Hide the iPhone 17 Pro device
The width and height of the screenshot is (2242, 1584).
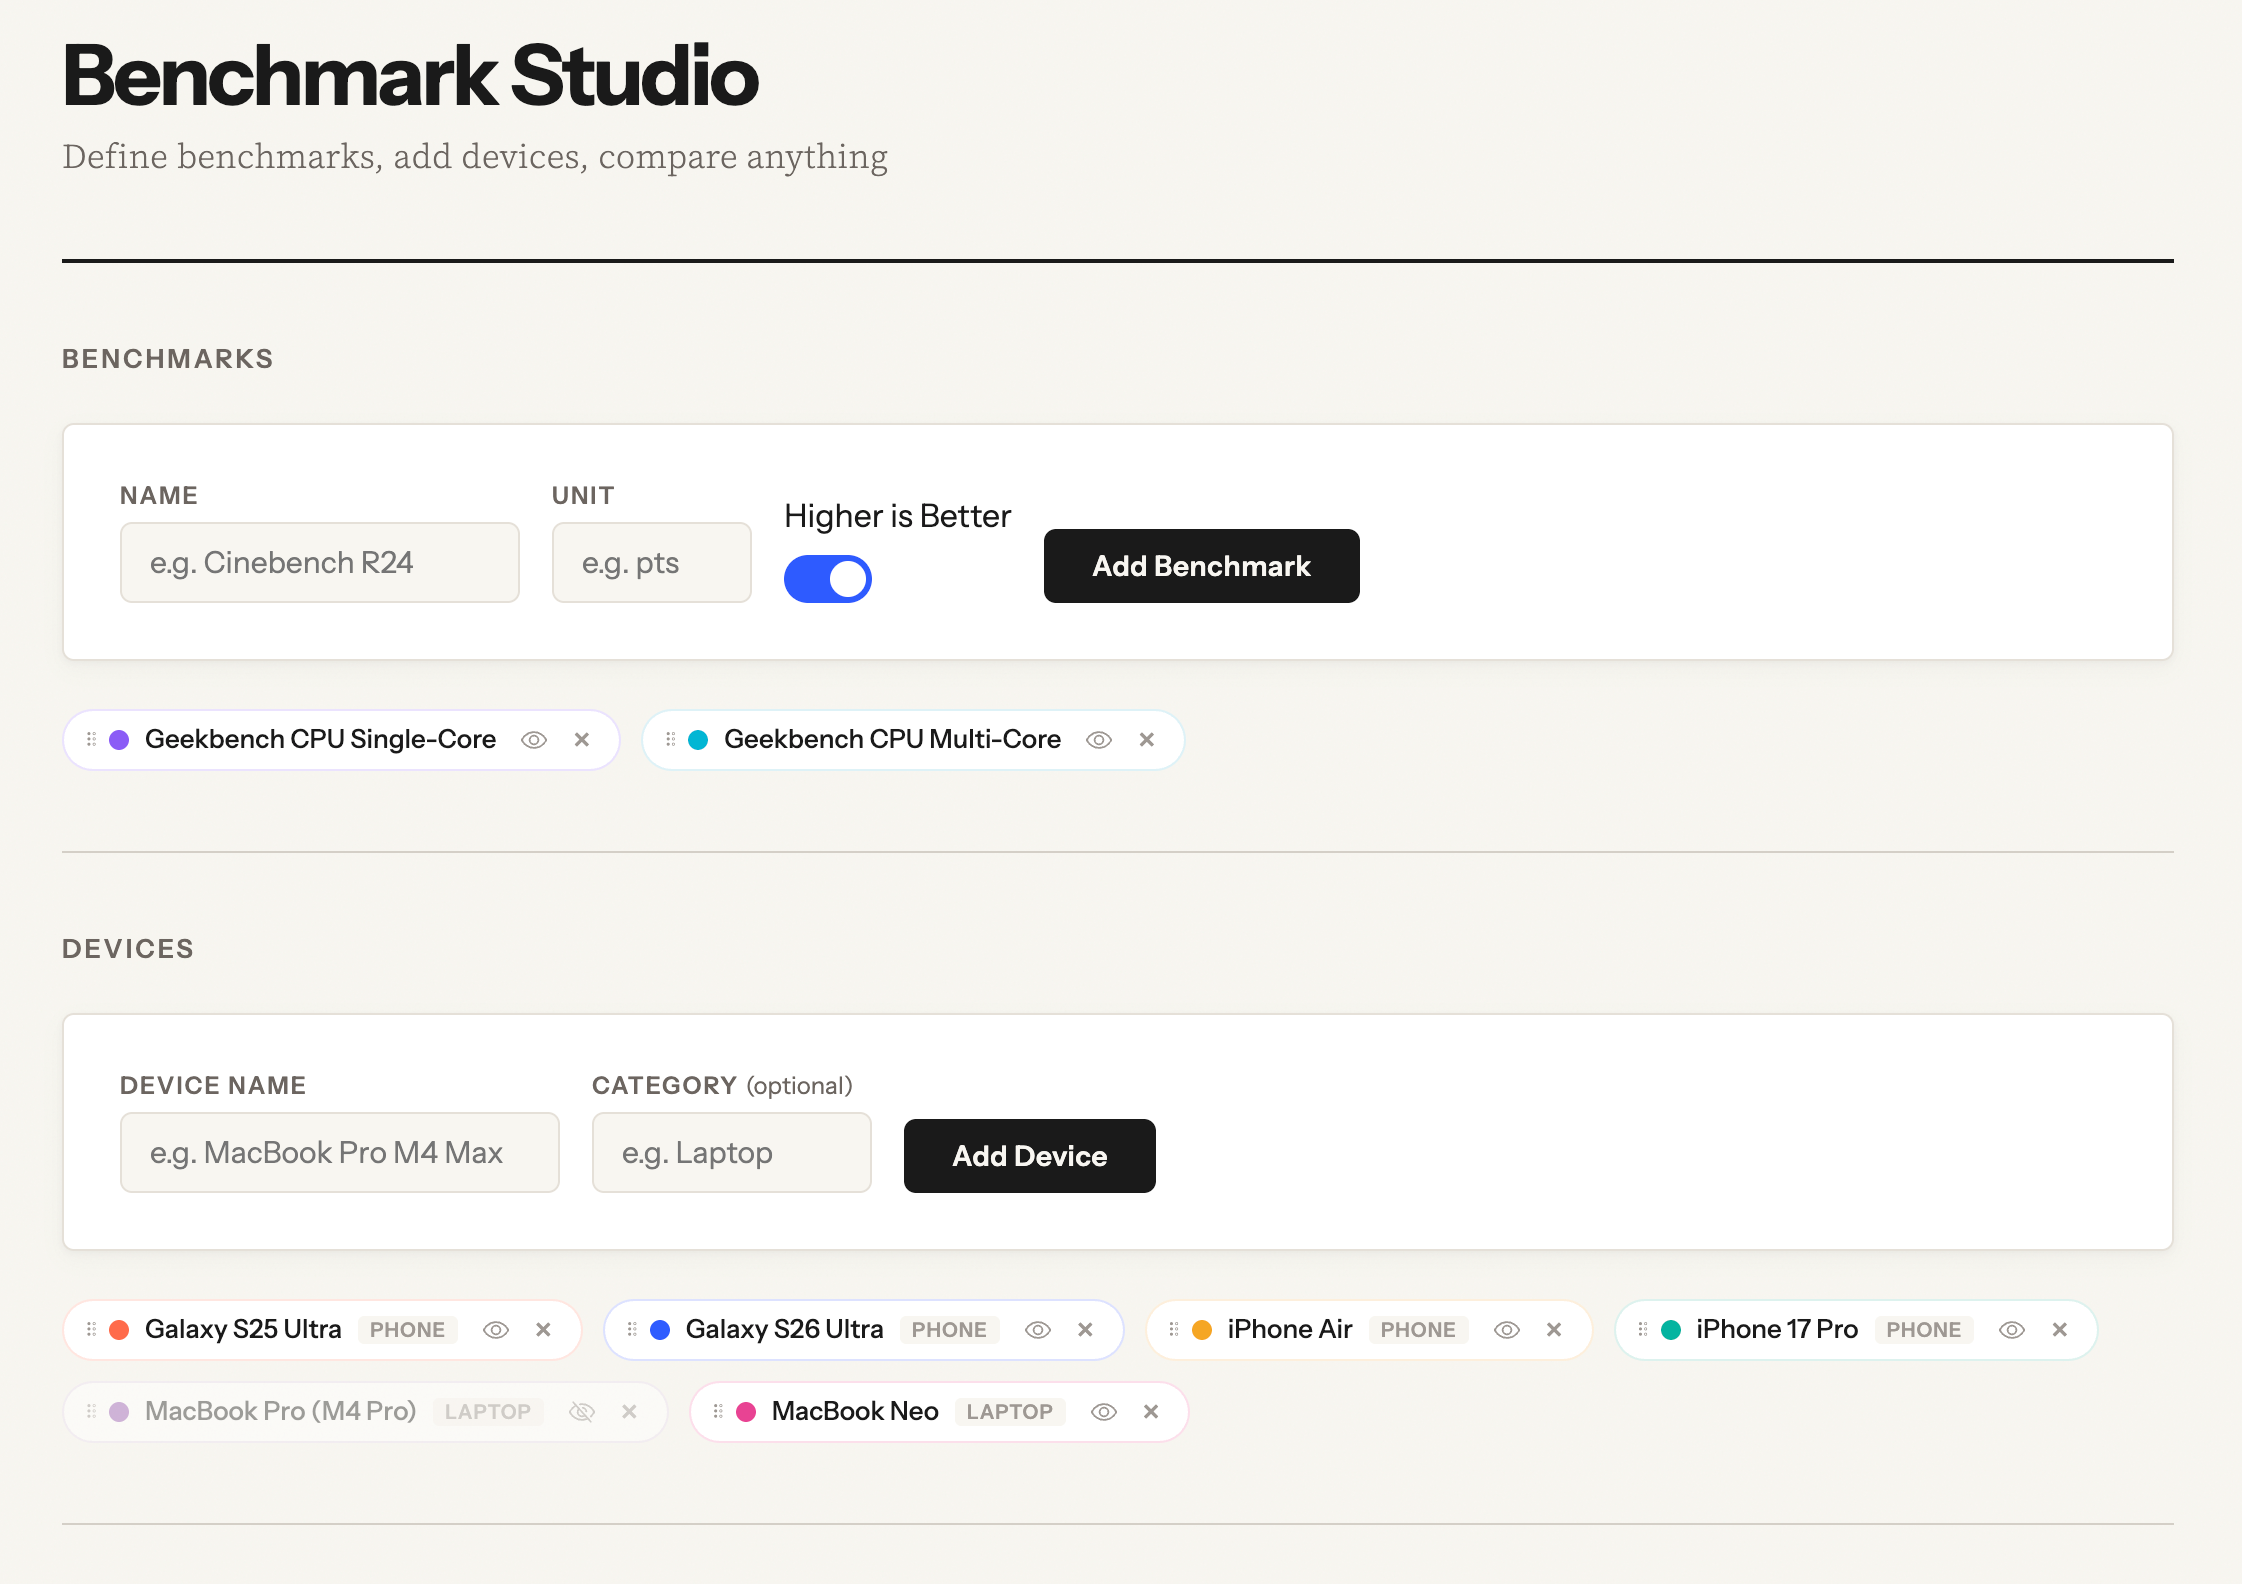pos(2012,1330)
